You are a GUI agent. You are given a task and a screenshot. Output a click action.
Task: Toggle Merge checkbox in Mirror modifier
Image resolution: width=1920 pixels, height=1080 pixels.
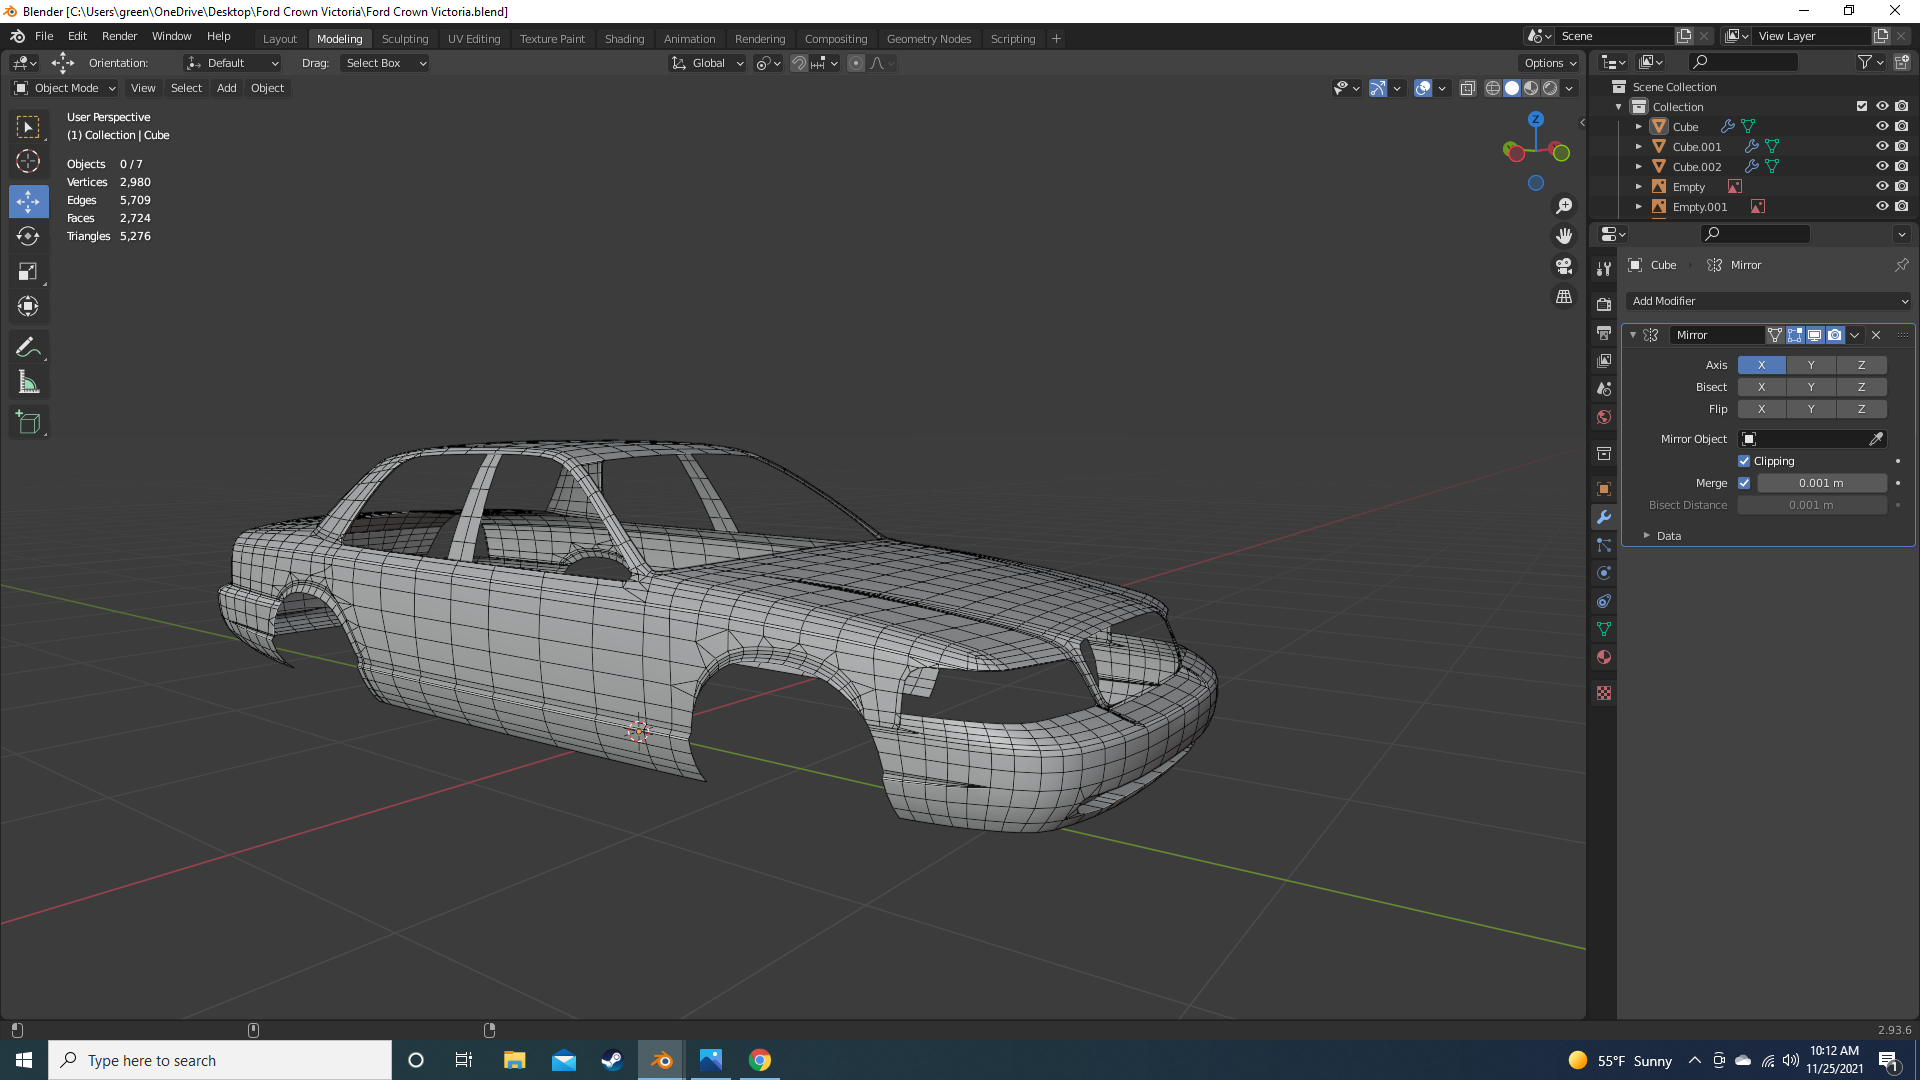coord(1744,483)
